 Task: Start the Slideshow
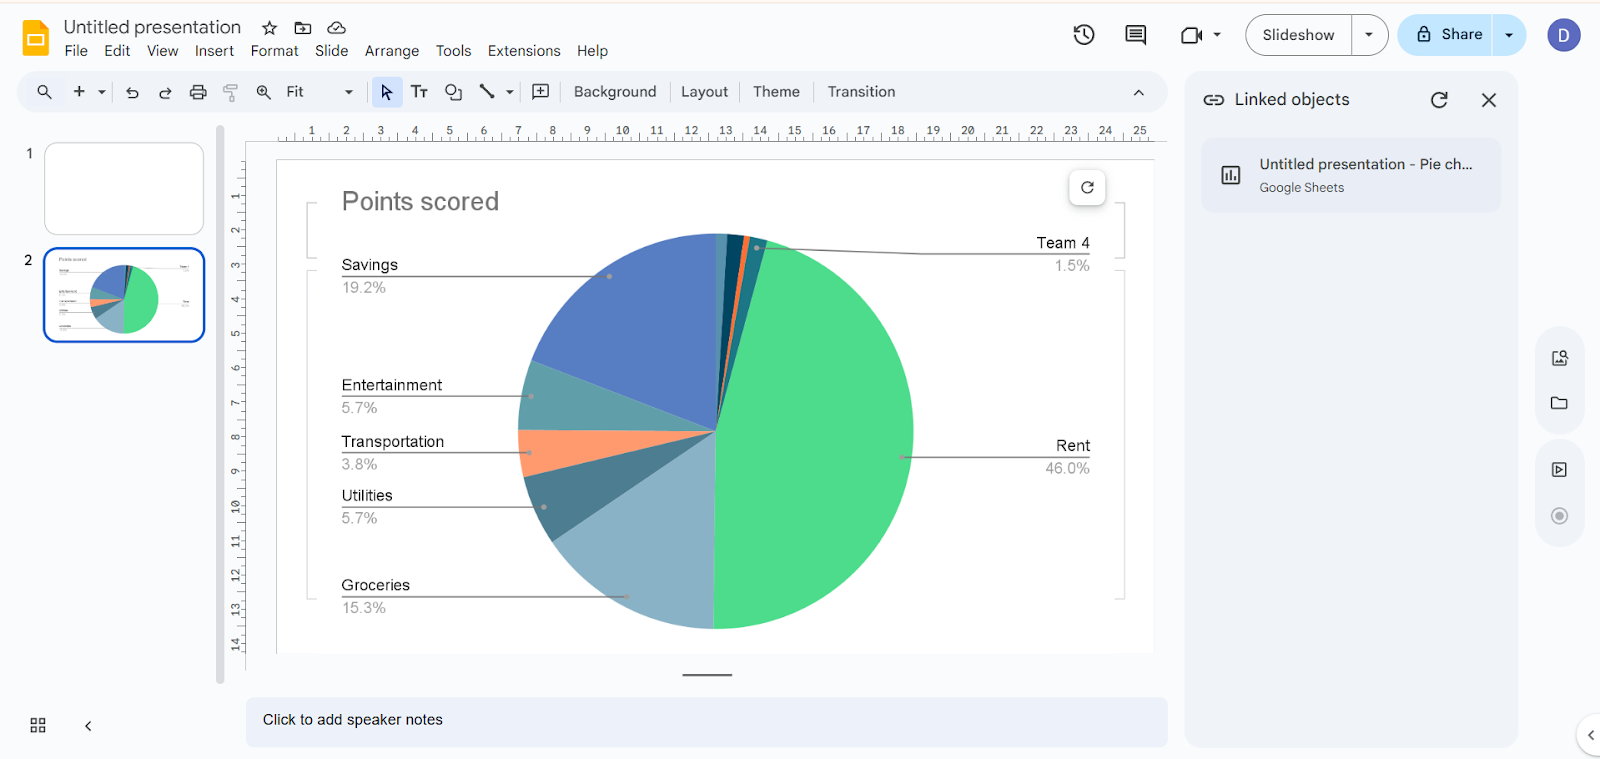[x=1298, y=35]
